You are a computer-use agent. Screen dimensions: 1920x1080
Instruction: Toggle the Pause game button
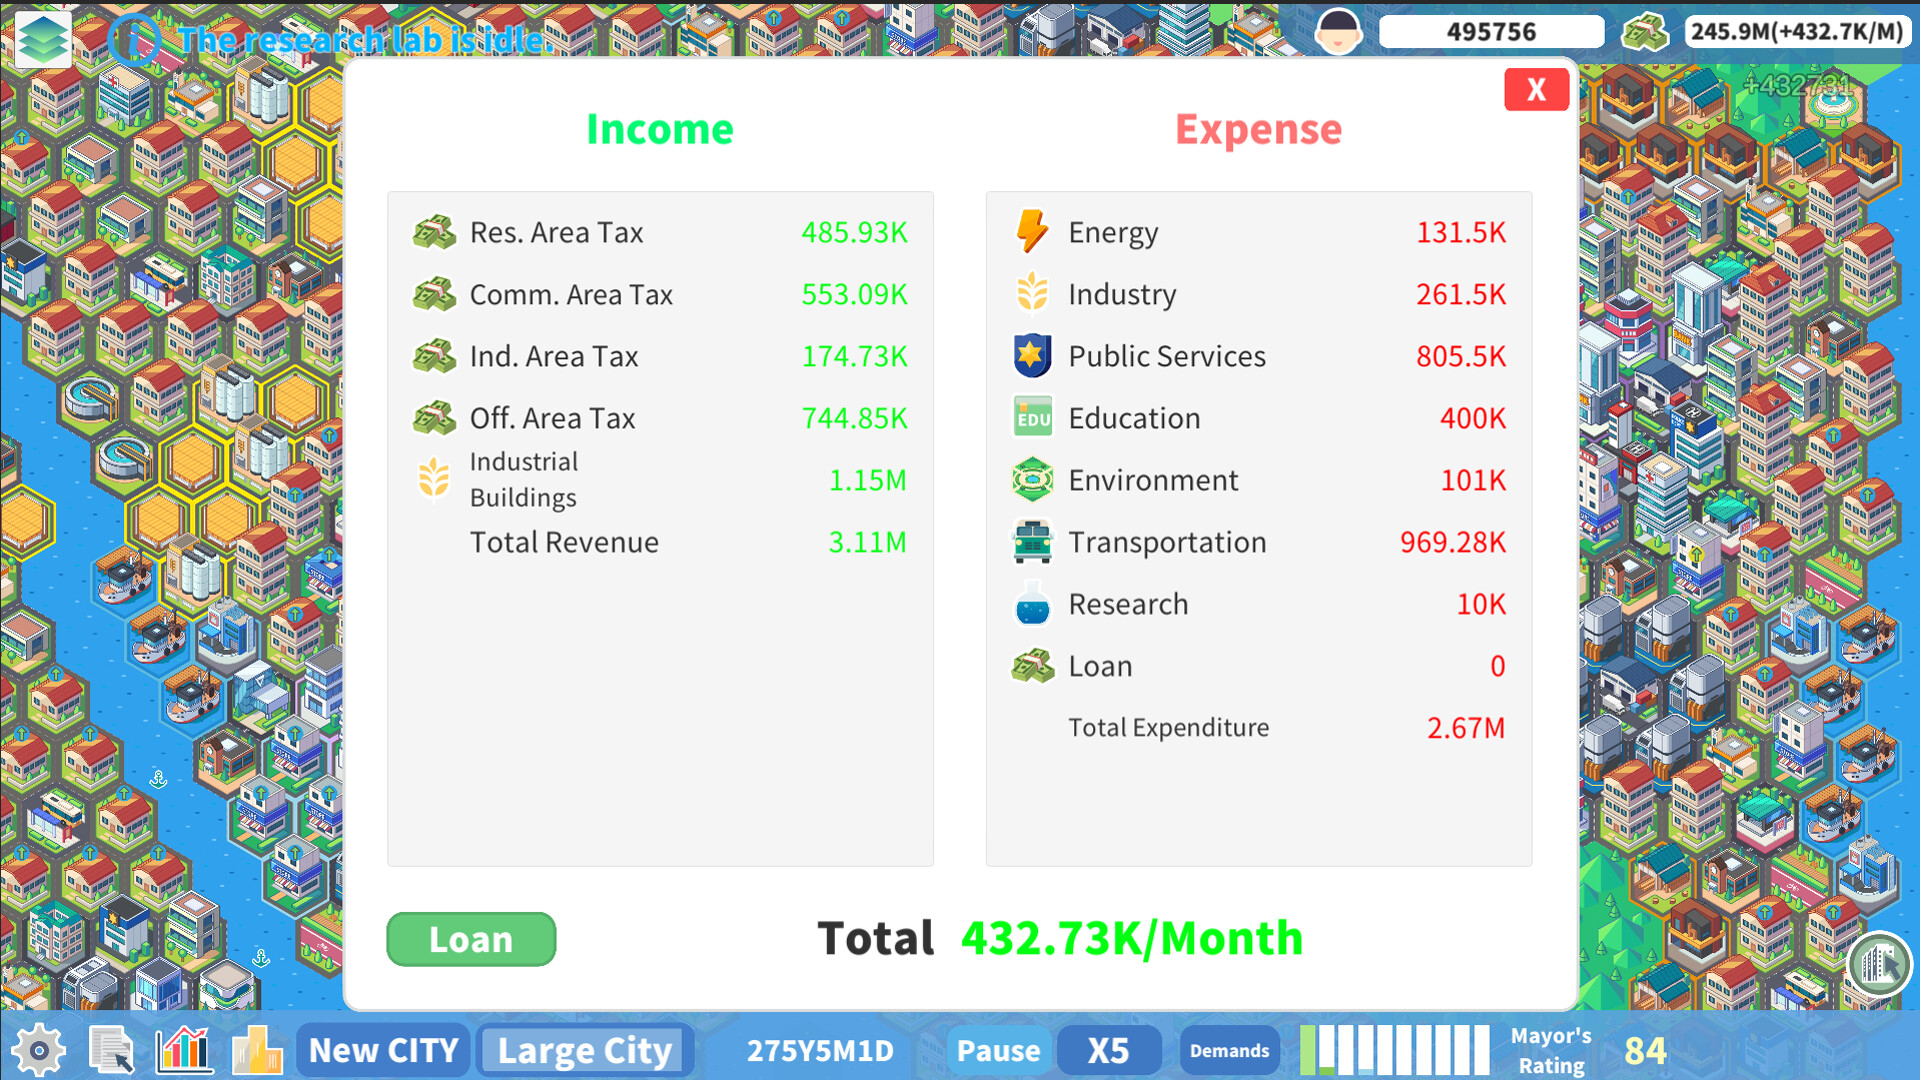tap(998, 1050)
